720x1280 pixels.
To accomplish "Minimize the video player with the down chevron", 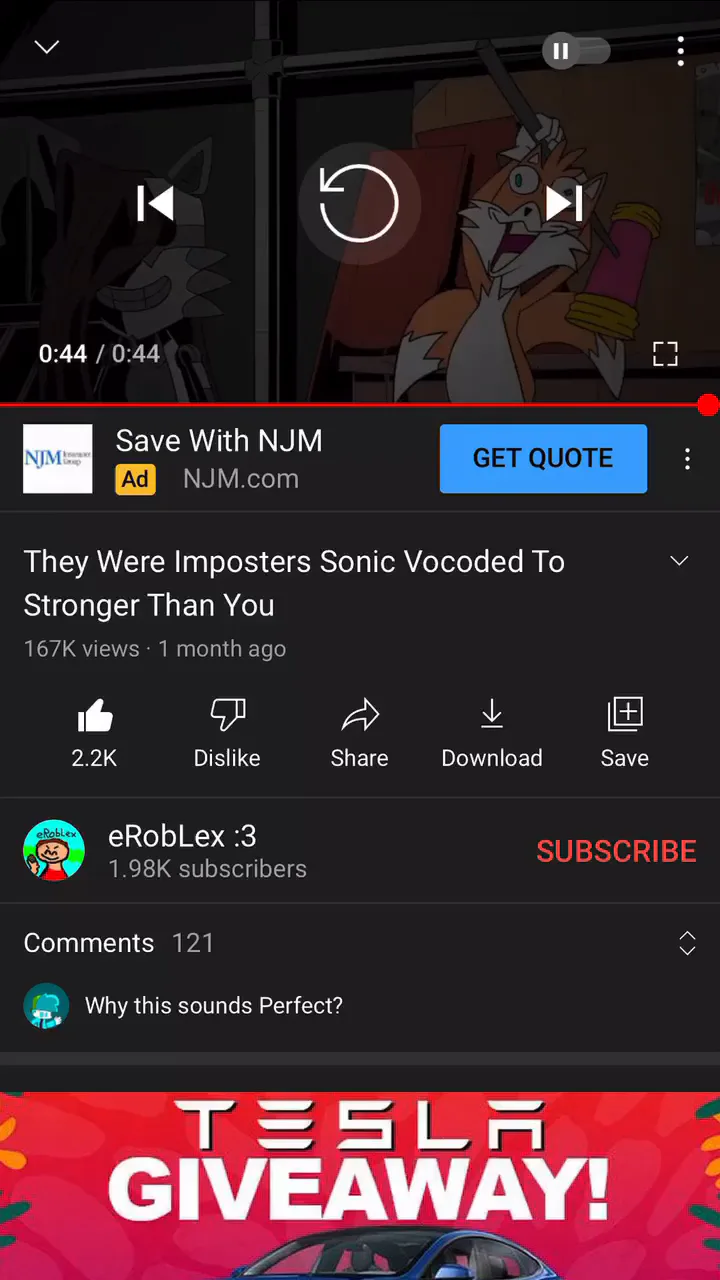I will coord(47,47).
